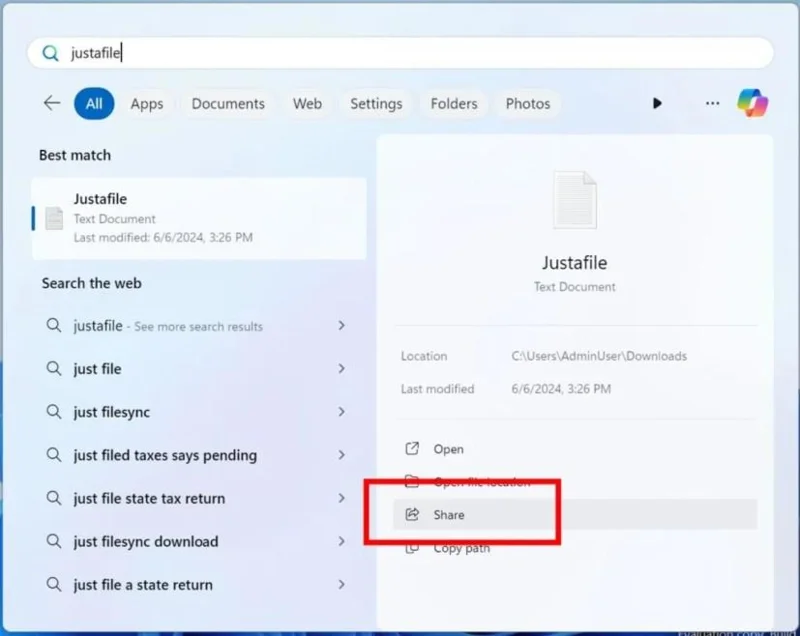
Task: Switch to the Settings filter
Action: click(x=376, y=104)
